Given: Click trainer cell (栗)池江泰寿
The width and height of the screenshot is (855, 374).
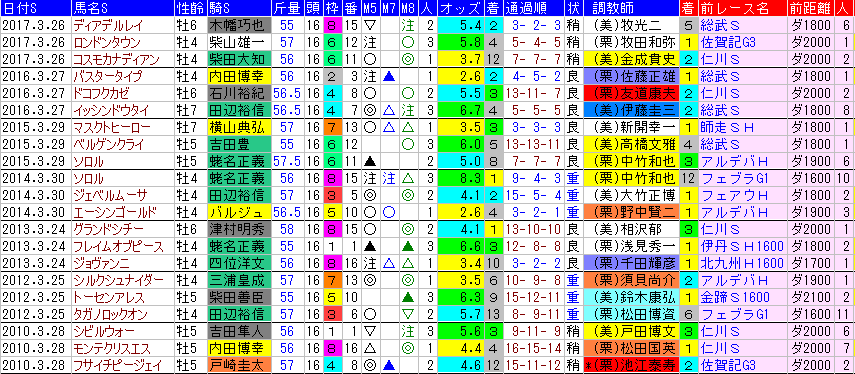Looking at the screenshot, I should (631, 365).
